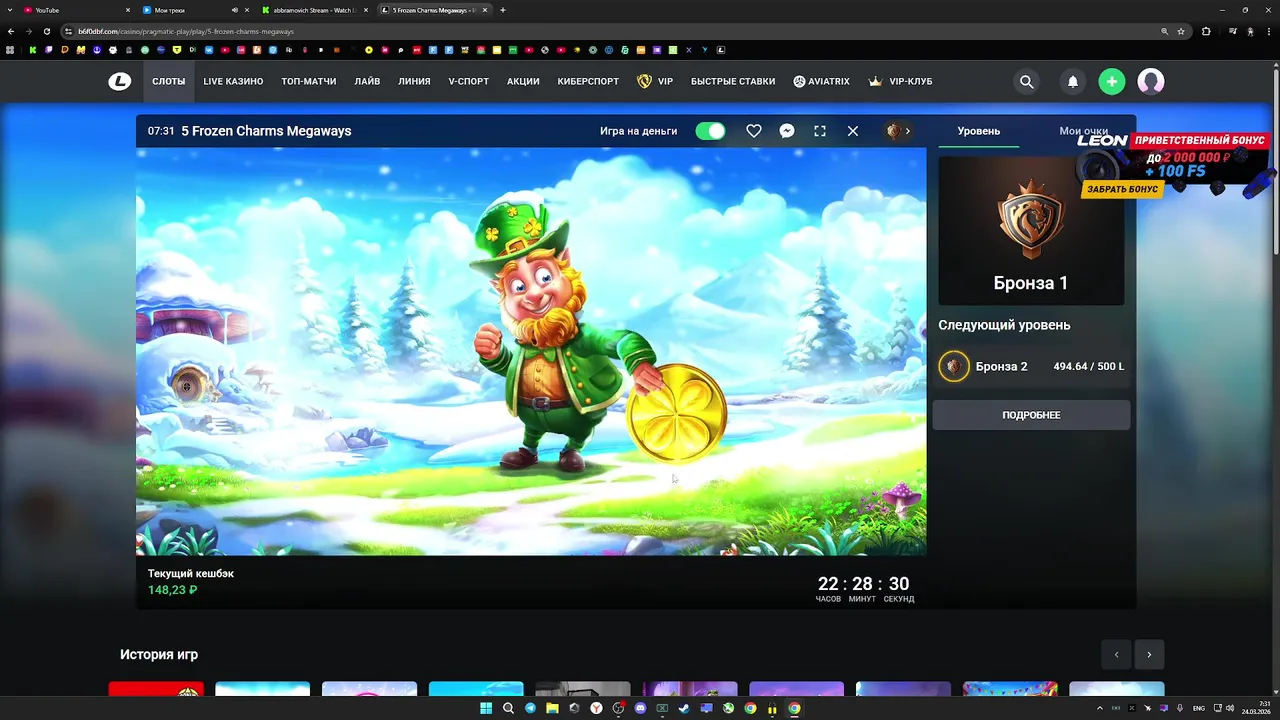
Task: Open Telegram from the taskbar
Action: (530, 708)
